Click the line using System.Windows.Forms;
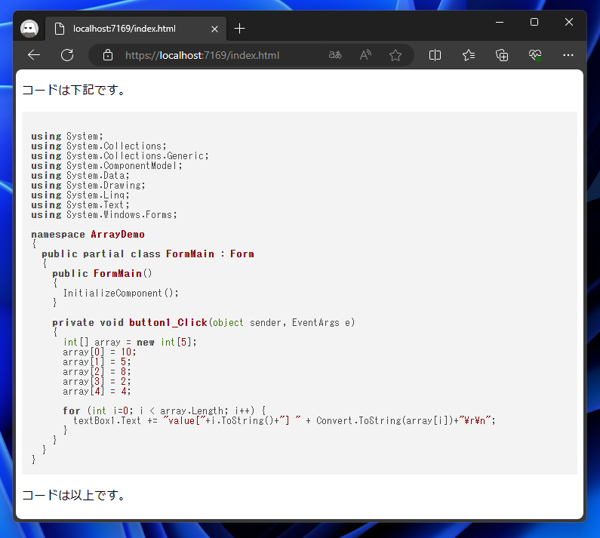This screenshot has width=600, height=538. (104, 215)
